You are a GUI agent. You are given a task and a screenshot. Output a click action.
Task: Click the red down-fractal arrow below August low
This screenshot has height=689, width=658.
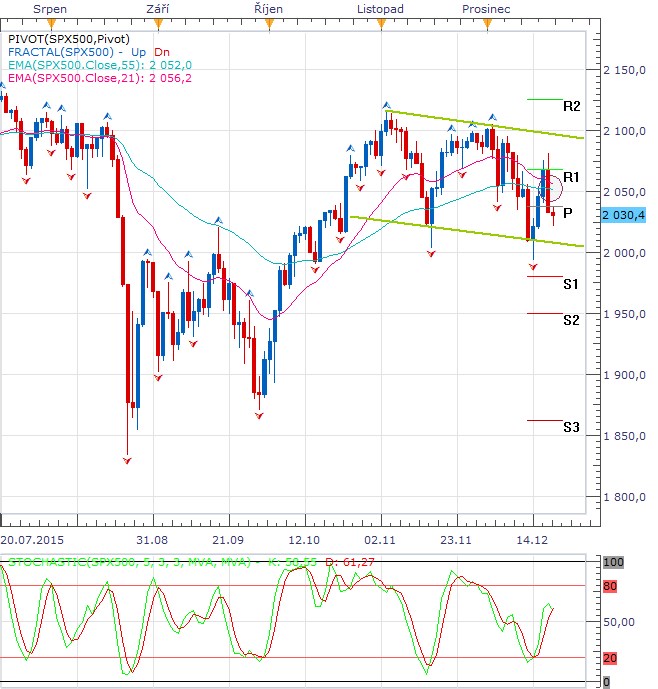tap(127, 460)
